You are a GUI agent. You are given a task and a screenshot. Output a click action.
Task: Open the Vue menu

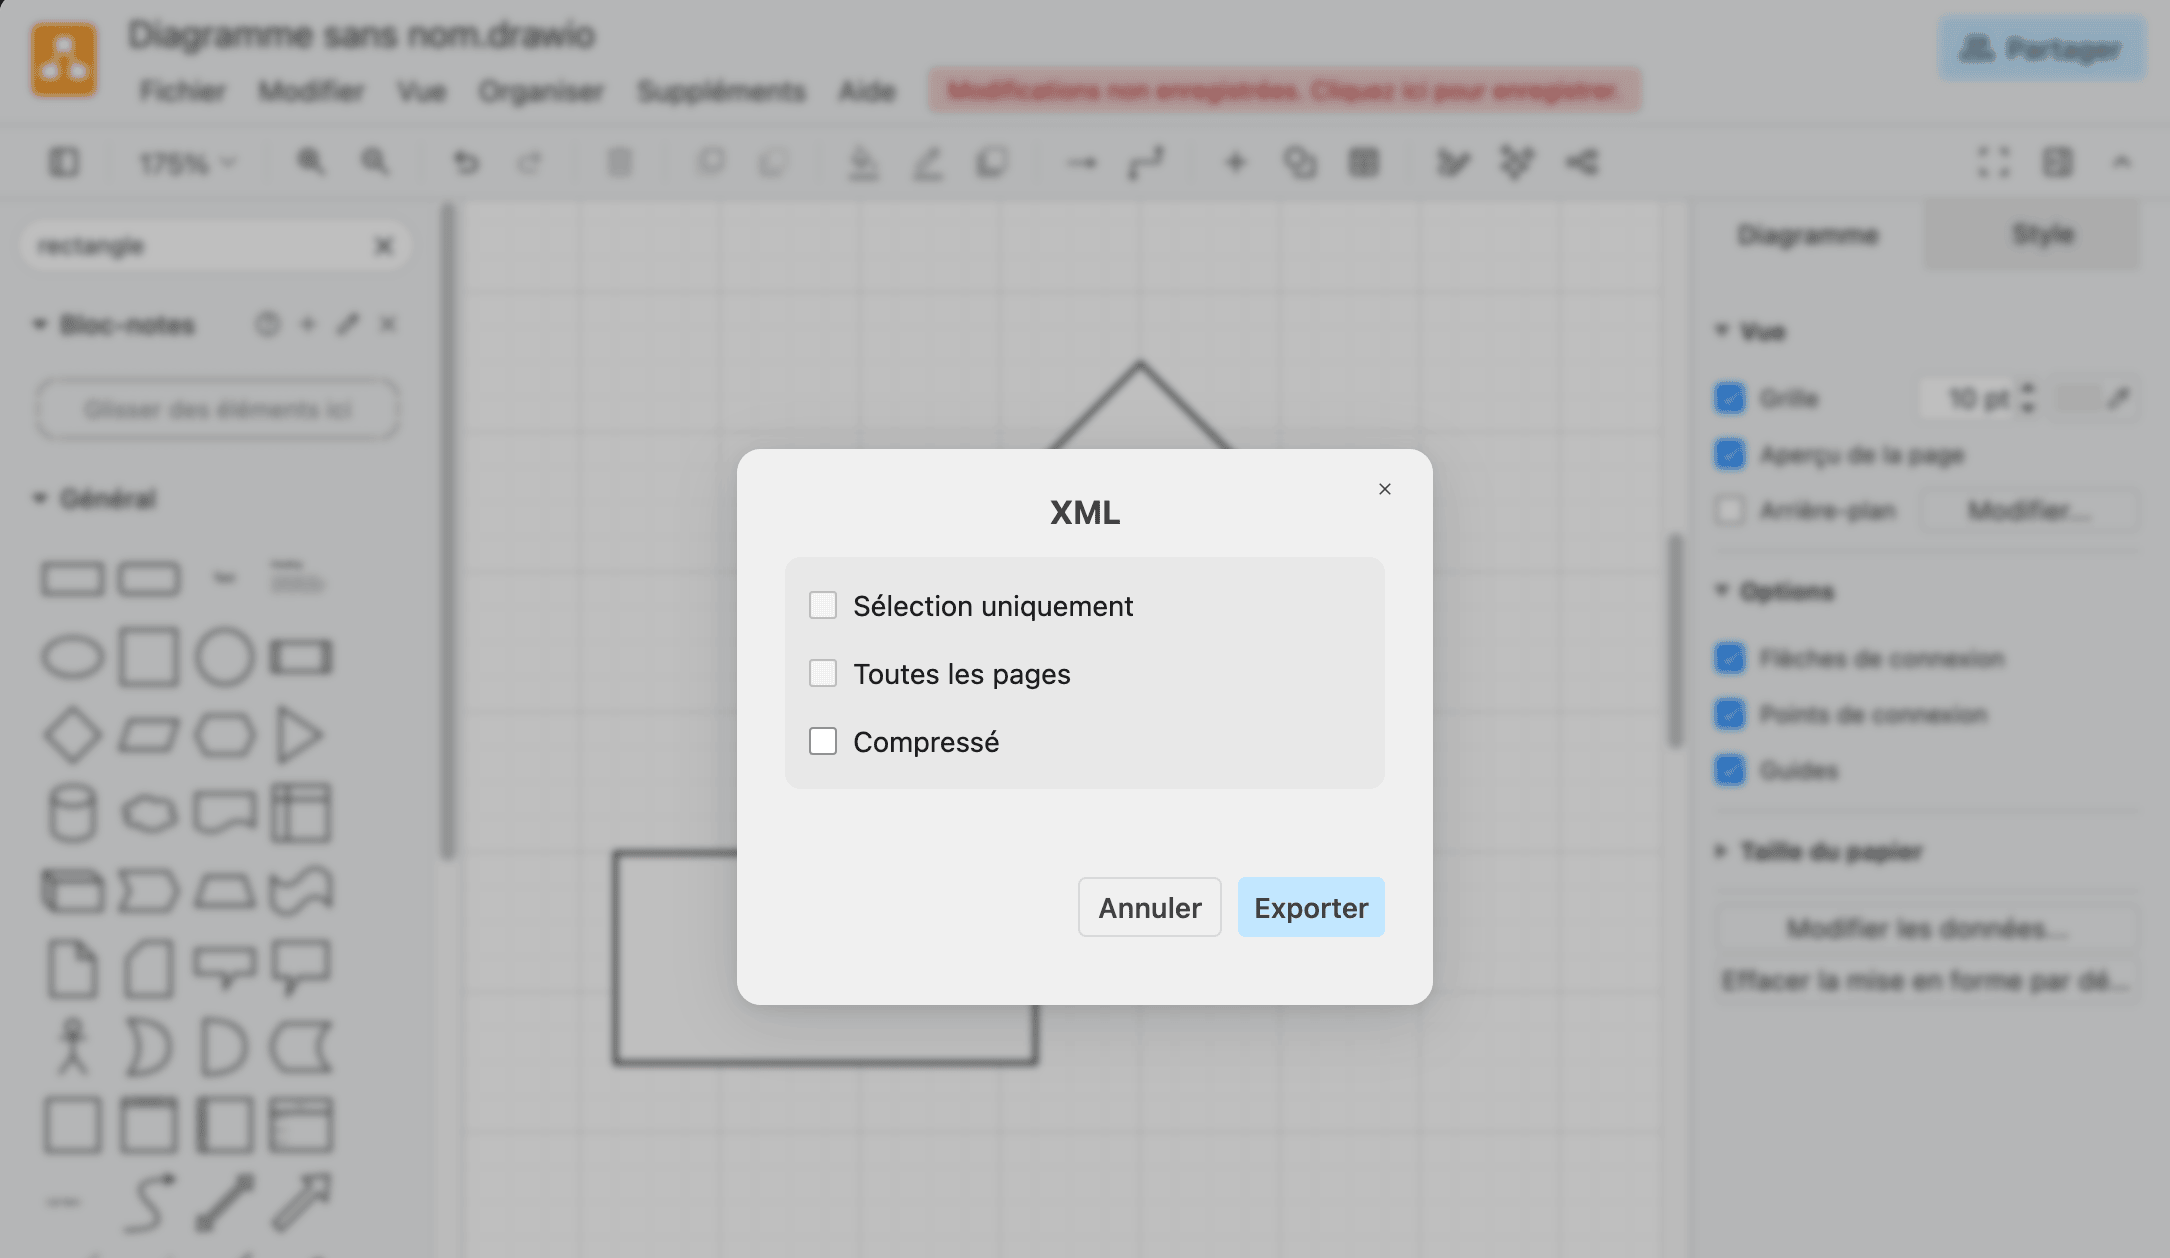[421, 91]
